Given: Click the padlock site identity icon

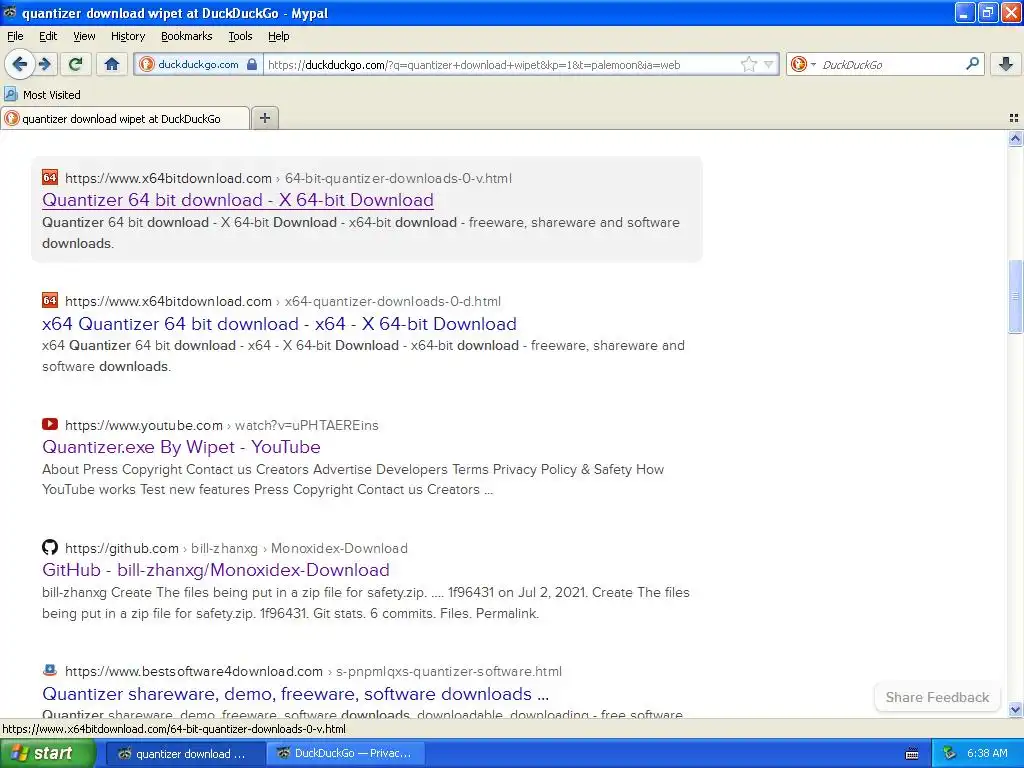Looking at the screenshot, I should click(252, 64).
